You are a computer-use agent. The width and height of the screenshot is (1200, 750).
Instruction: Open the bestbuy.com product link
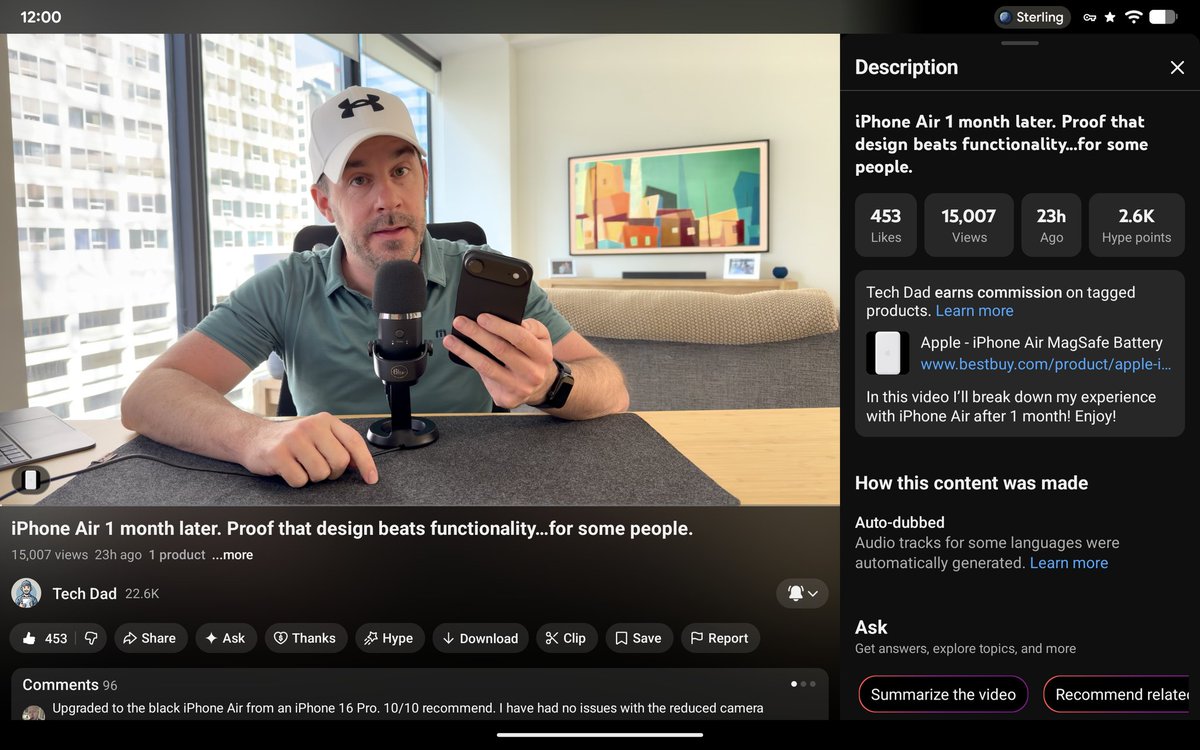[1046, 364]
